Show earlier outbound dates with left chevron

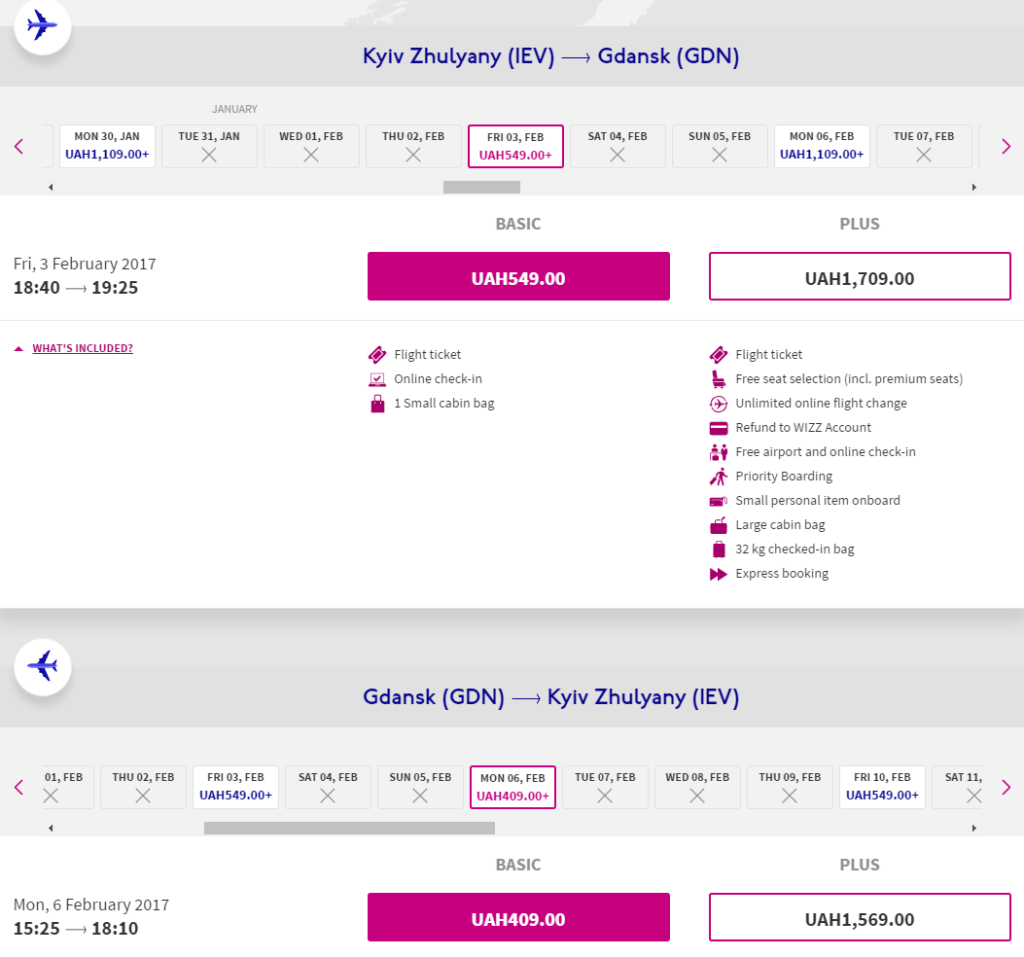point(19,146)
